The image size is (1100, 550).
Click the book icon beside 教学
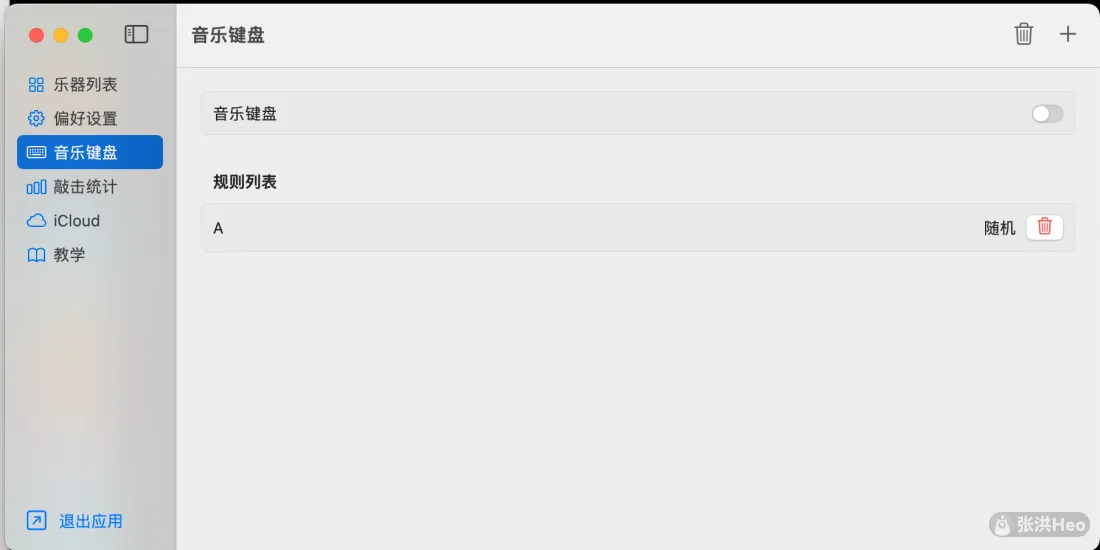(36, 255)
